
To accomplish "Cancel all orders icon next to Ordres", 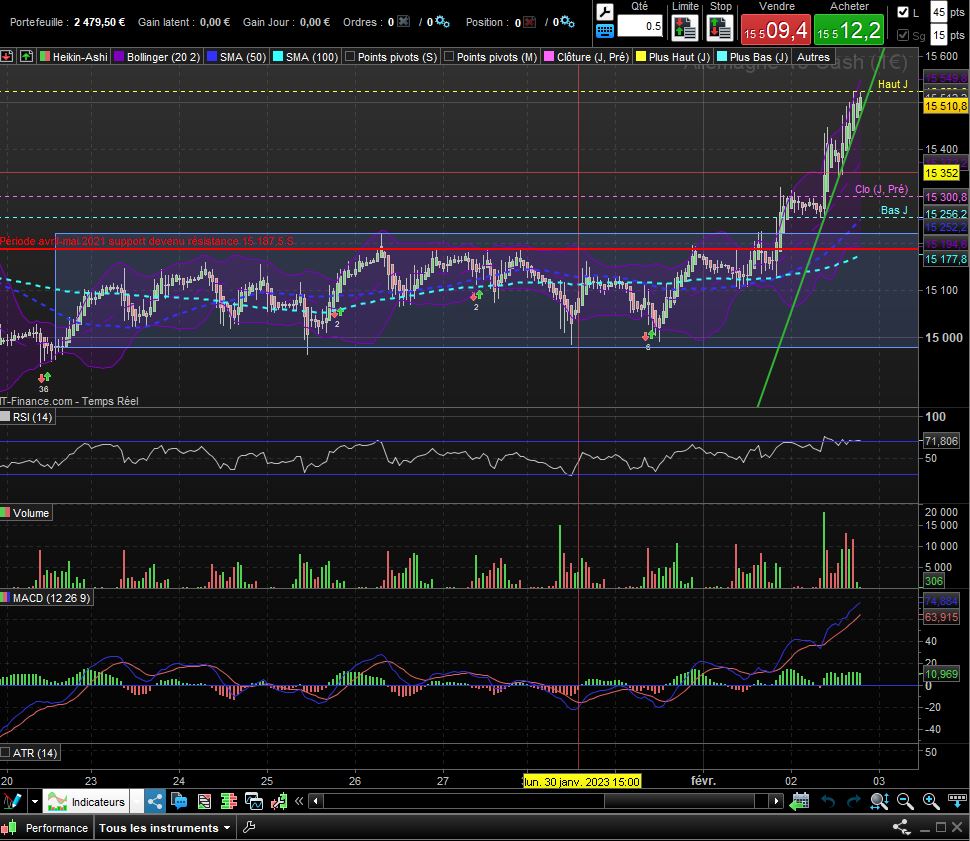I will 403,22.
